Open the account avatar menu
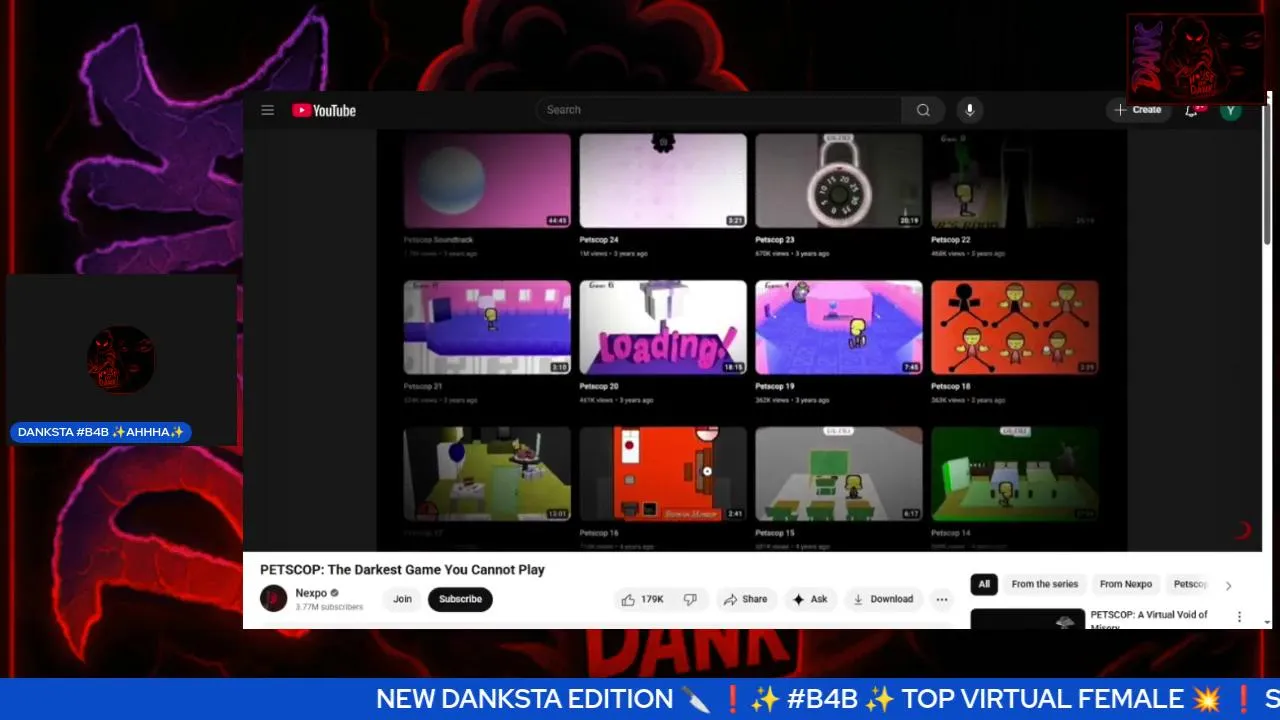1280x720 pixels. tap(1231, 110)
